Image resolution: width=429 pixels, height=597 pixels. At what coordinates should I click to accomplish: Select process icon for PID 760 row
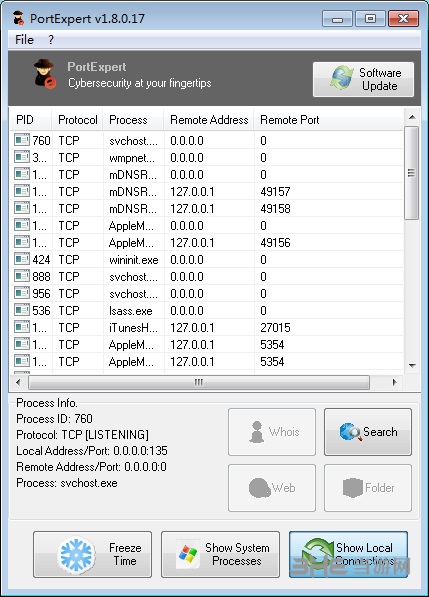22,140
